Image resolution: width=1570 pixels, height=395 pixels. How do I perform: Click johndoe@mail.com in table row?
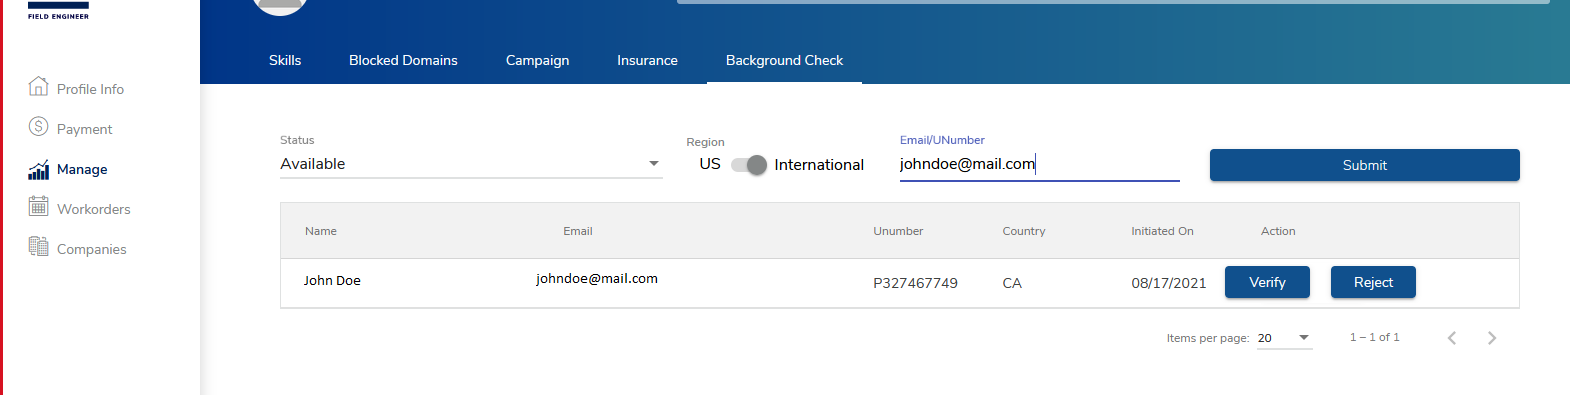tap(597, 279)
